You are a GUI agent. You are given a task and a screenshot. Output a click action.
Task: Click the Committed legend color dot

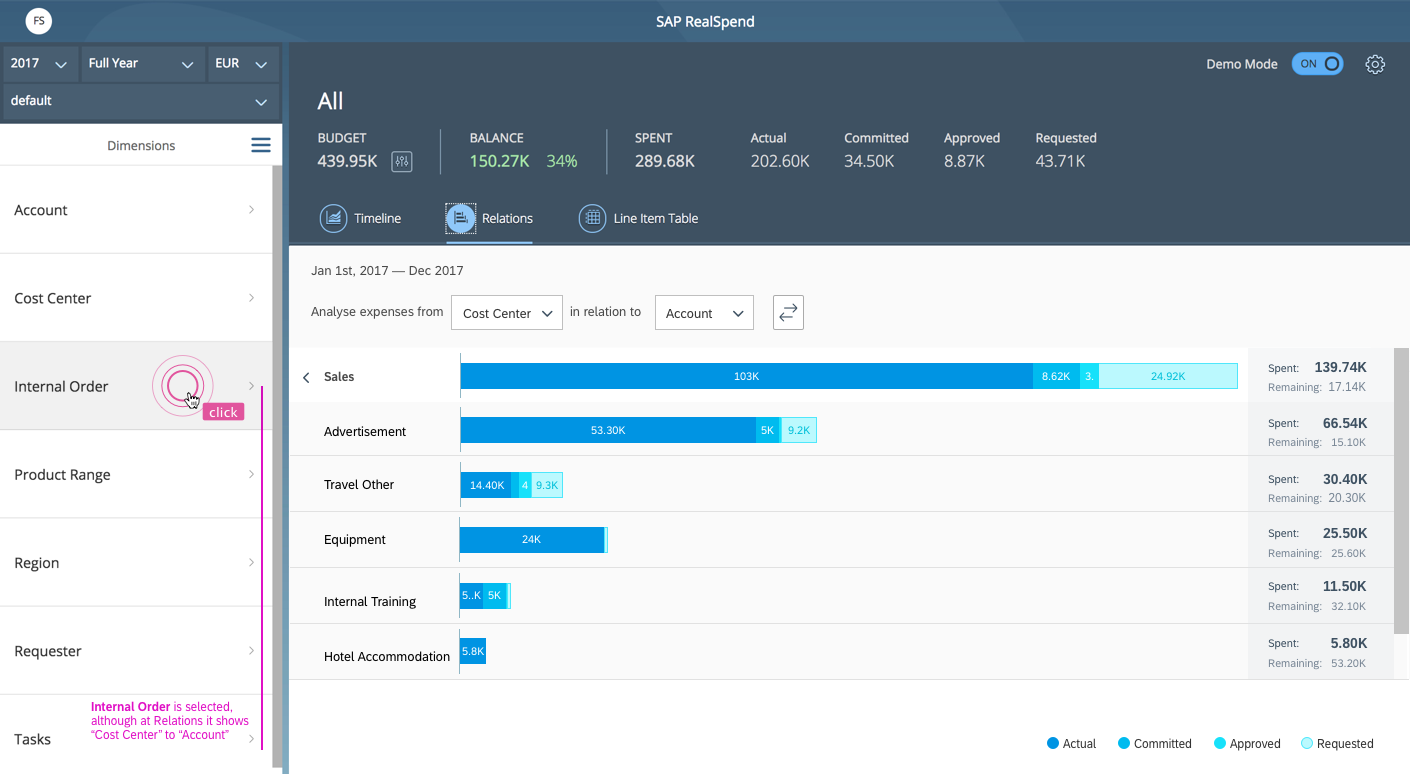[1124, 743]
